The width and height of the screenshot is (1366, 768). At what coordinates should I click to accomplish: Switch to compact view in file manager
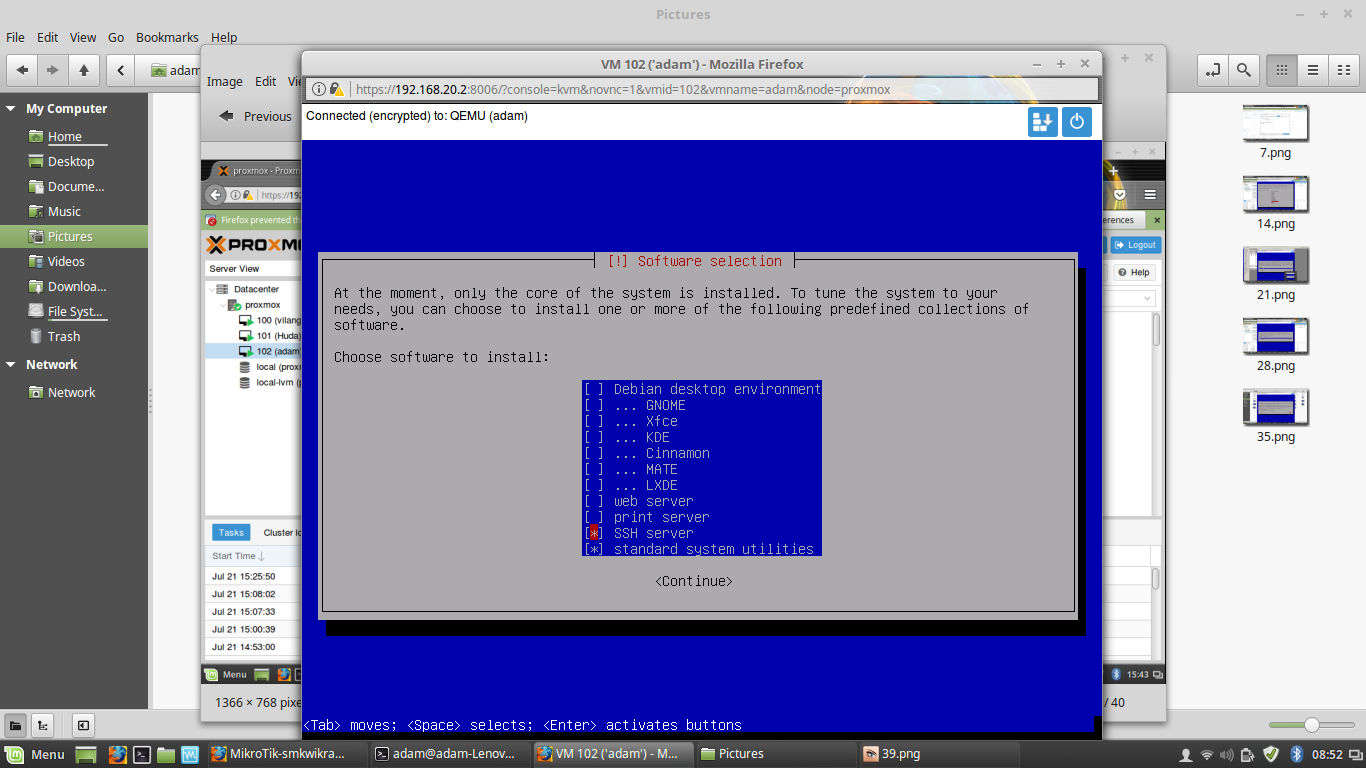(1343, 70)
